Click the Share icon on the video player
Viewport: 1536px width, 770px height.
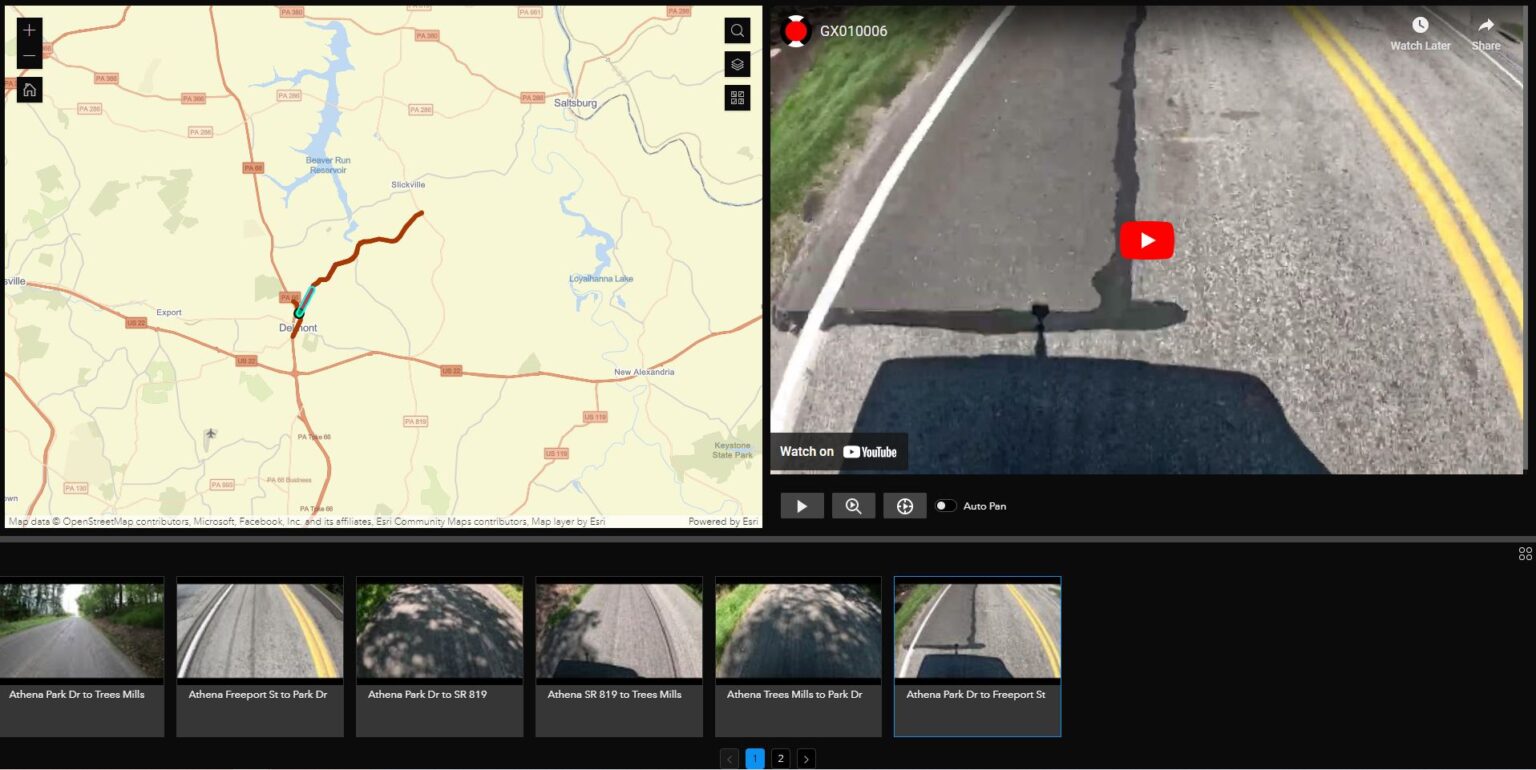pos(1485,24)
